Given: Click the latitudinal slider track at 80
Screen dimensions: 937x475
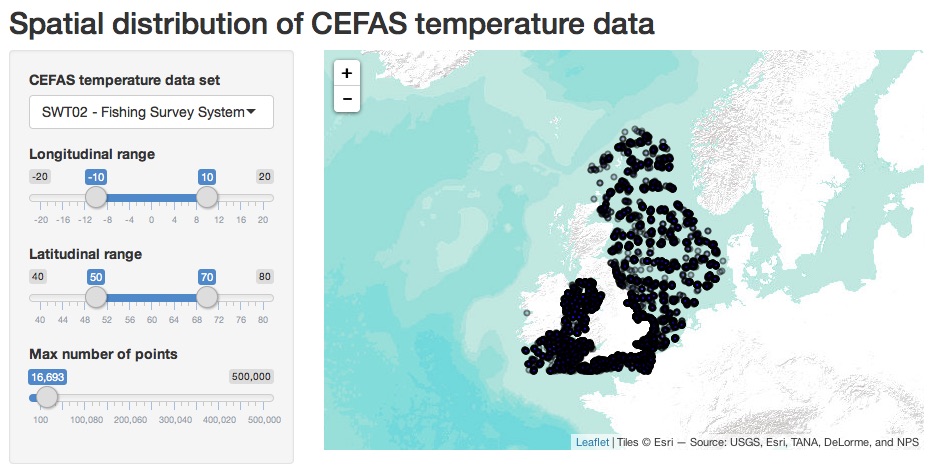Looking at the screenshot, I should [x=263, y=298].
